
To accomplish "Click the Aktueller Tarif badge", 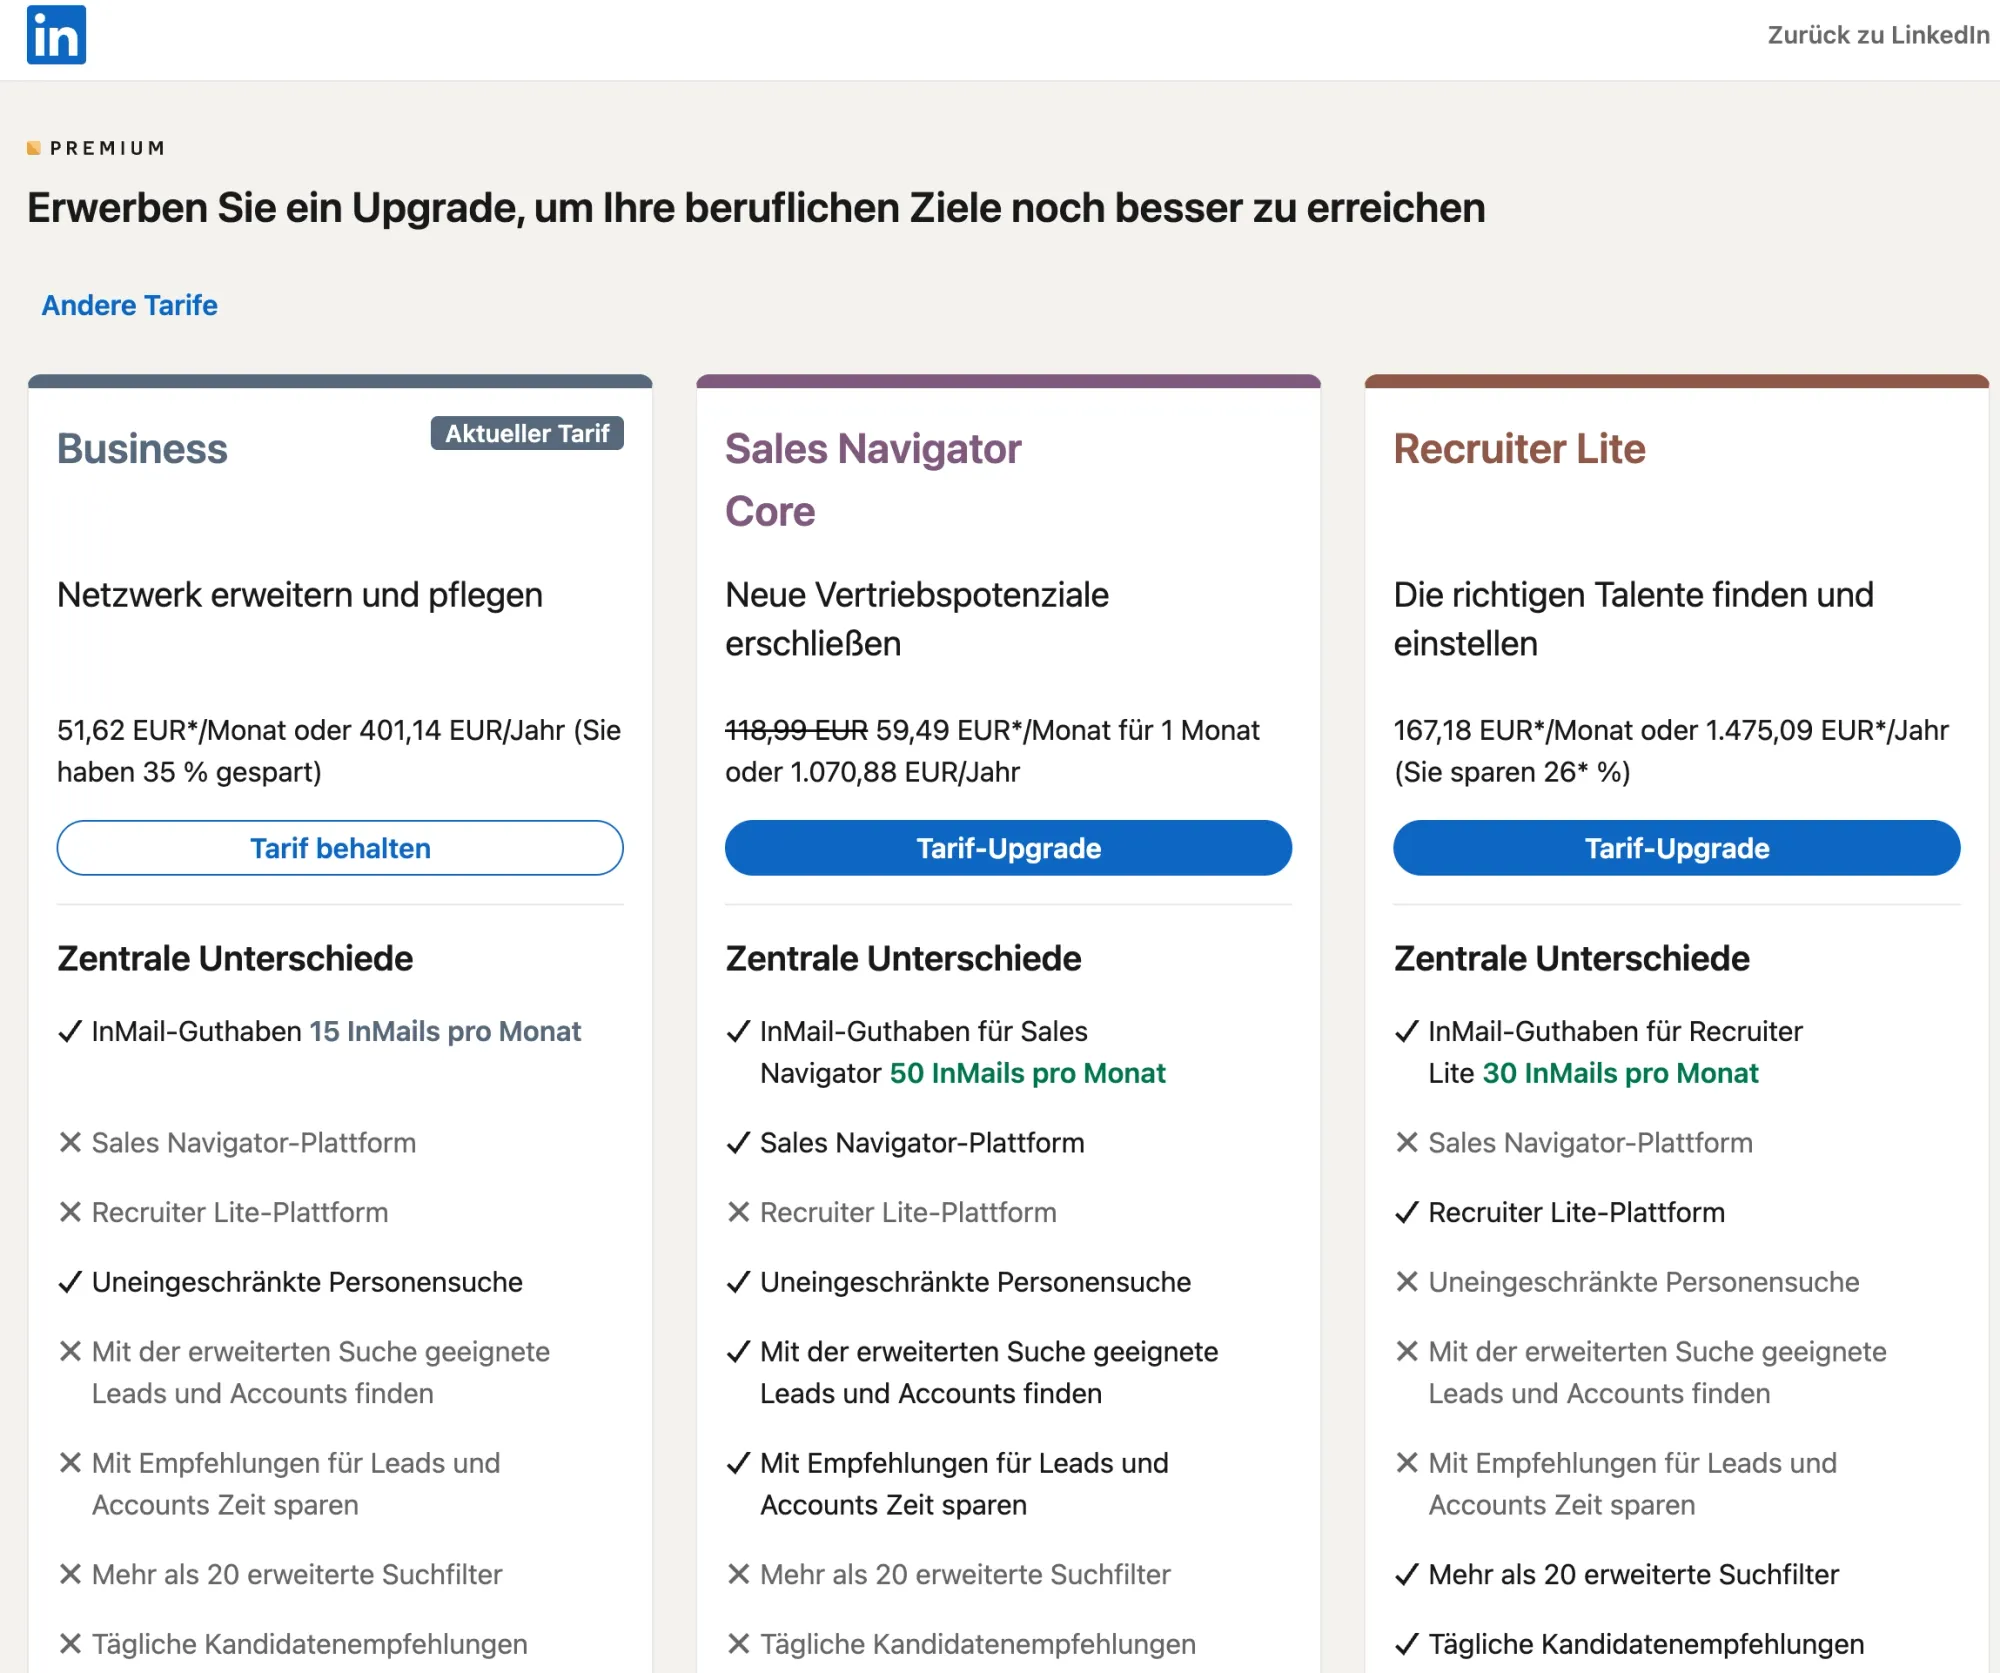I will coord(527,433).
